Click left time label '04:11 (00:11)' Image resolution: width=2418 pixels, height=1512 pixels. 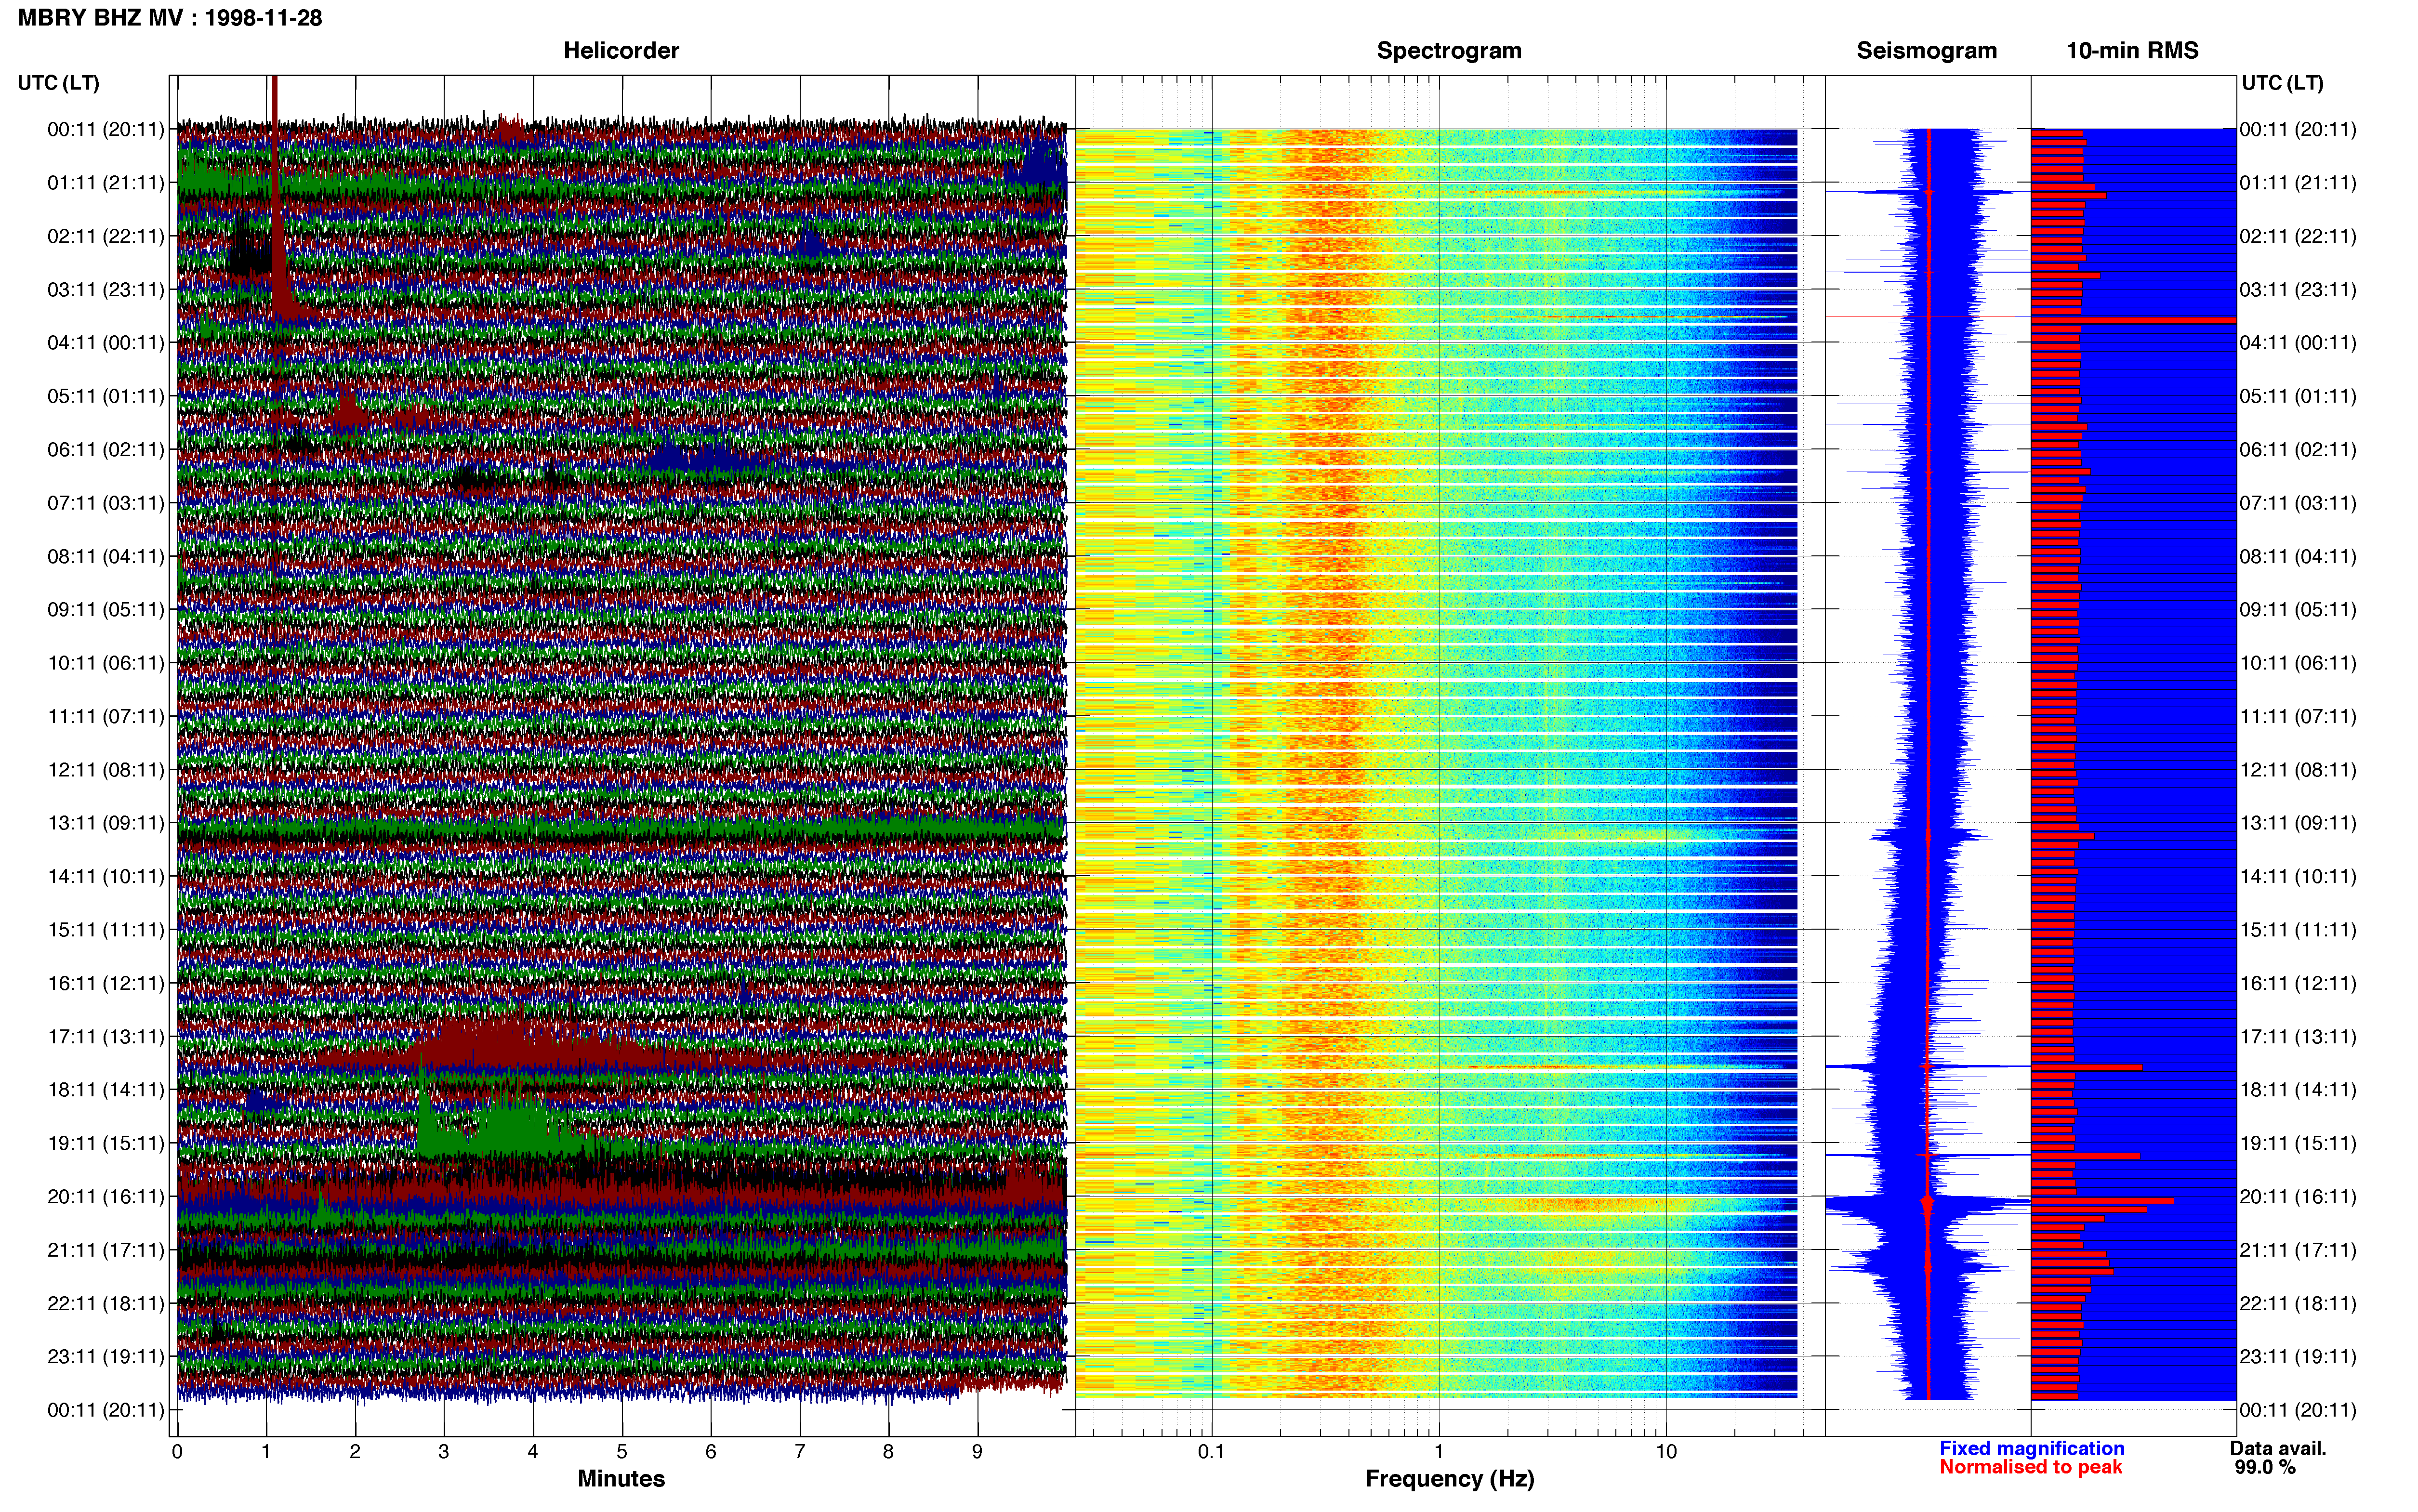coord(106,343)
